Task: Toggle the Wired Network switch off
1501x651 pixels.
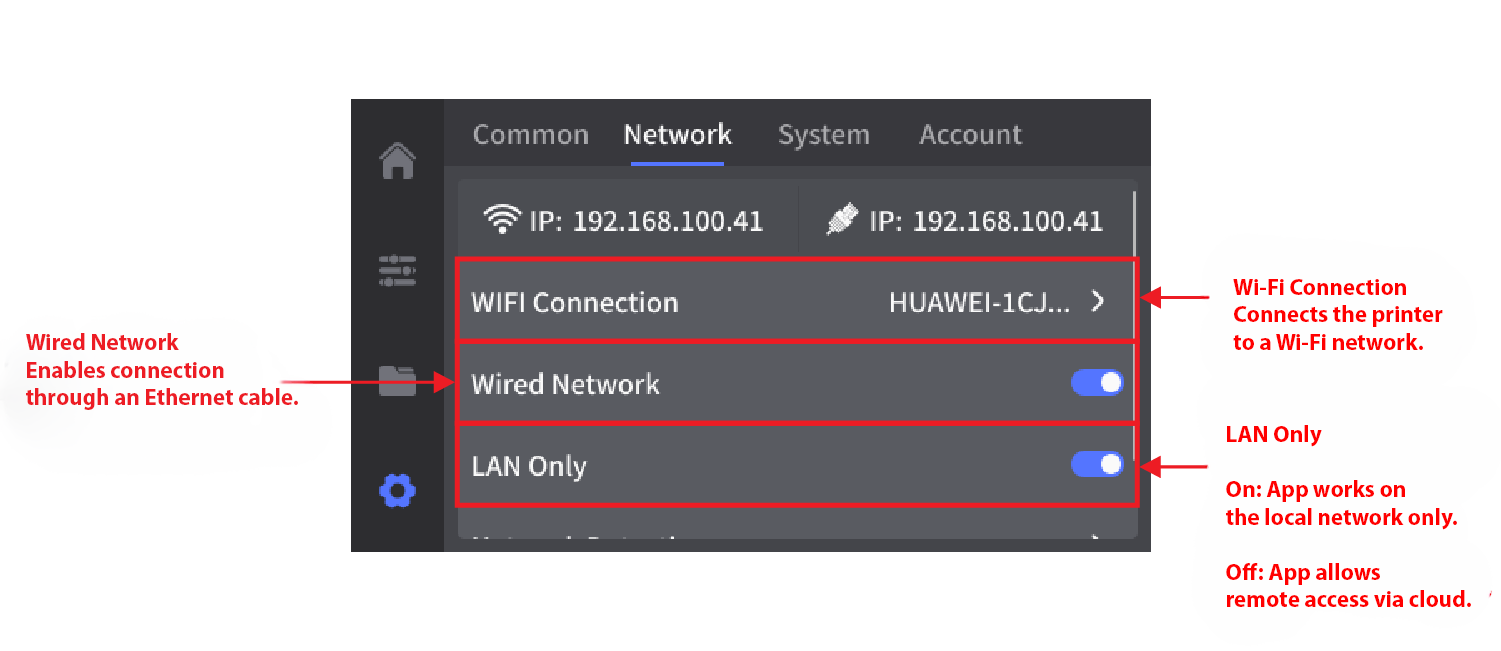Action: pyautogui.click(x=1096, y=382)
